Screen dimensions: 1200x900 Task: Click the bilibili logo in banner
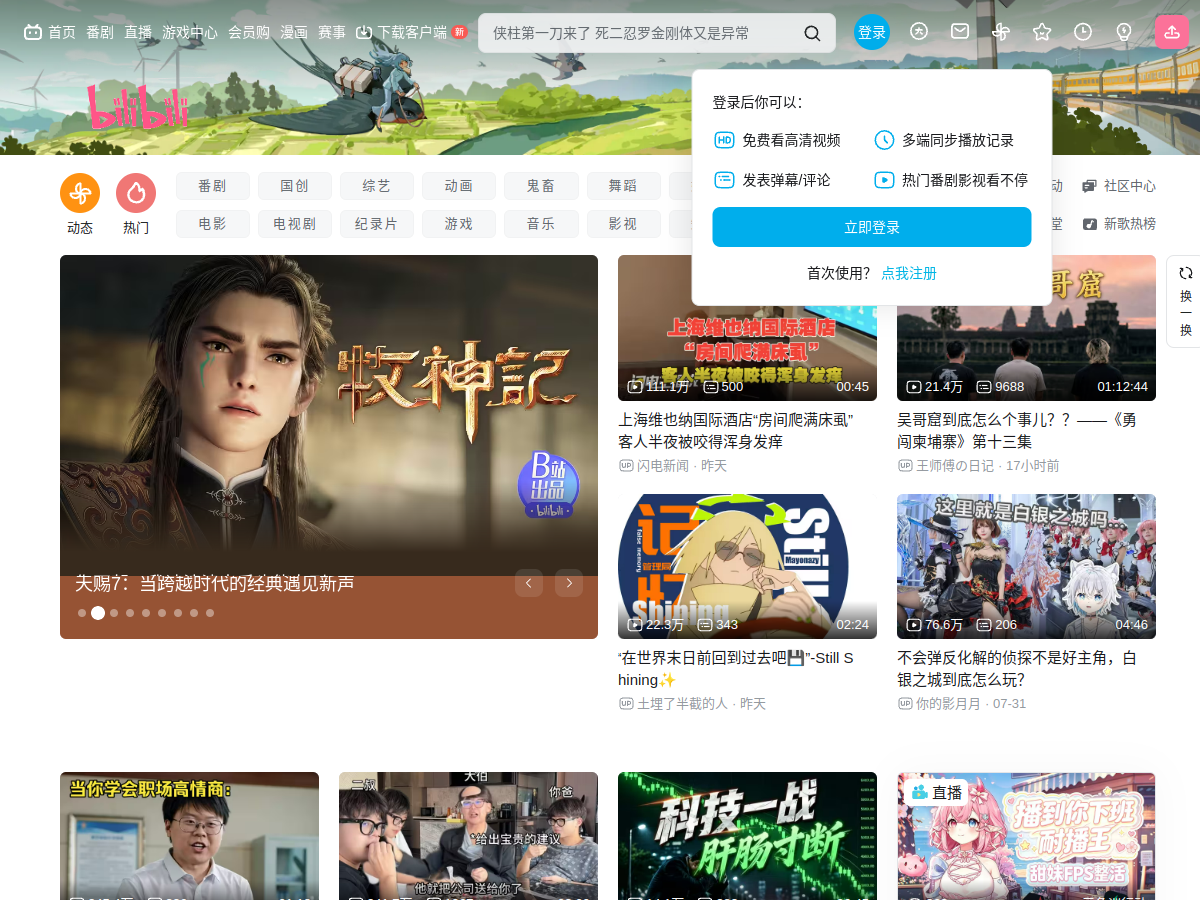click(137, 108)
